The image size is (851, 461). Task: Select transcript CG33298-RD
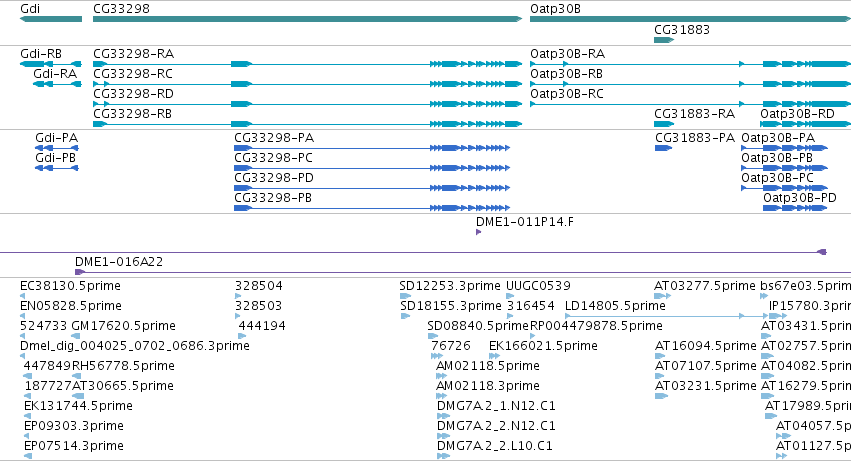click(134, 94)
